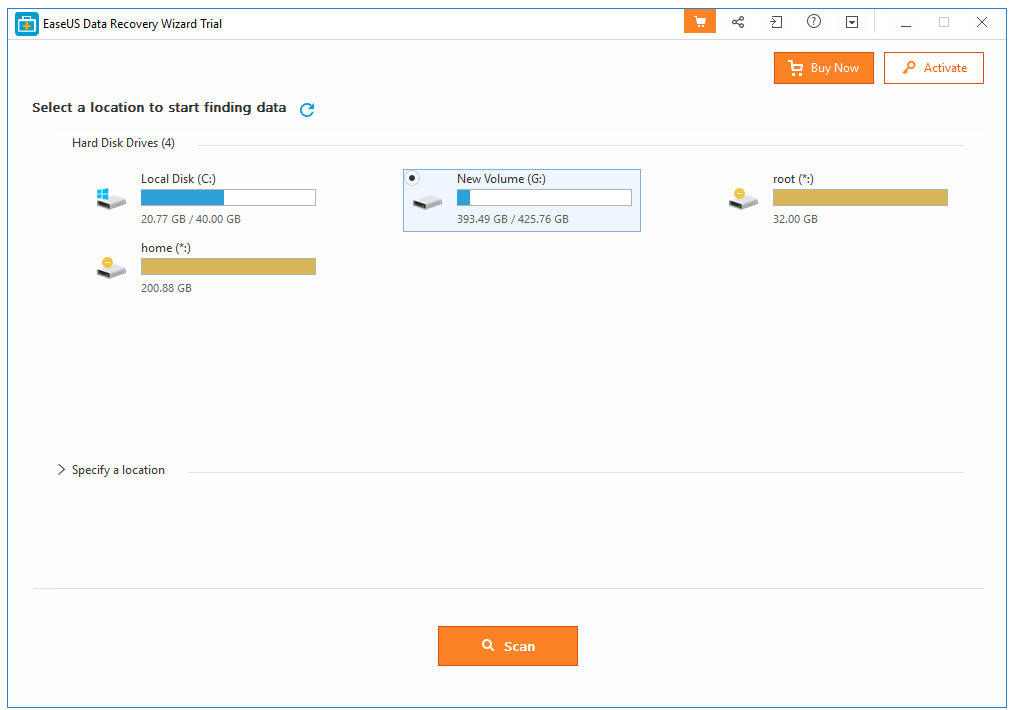Click the import scan status icon
The width and height of the screenshot is (1009, 710).
click(776, 23)
